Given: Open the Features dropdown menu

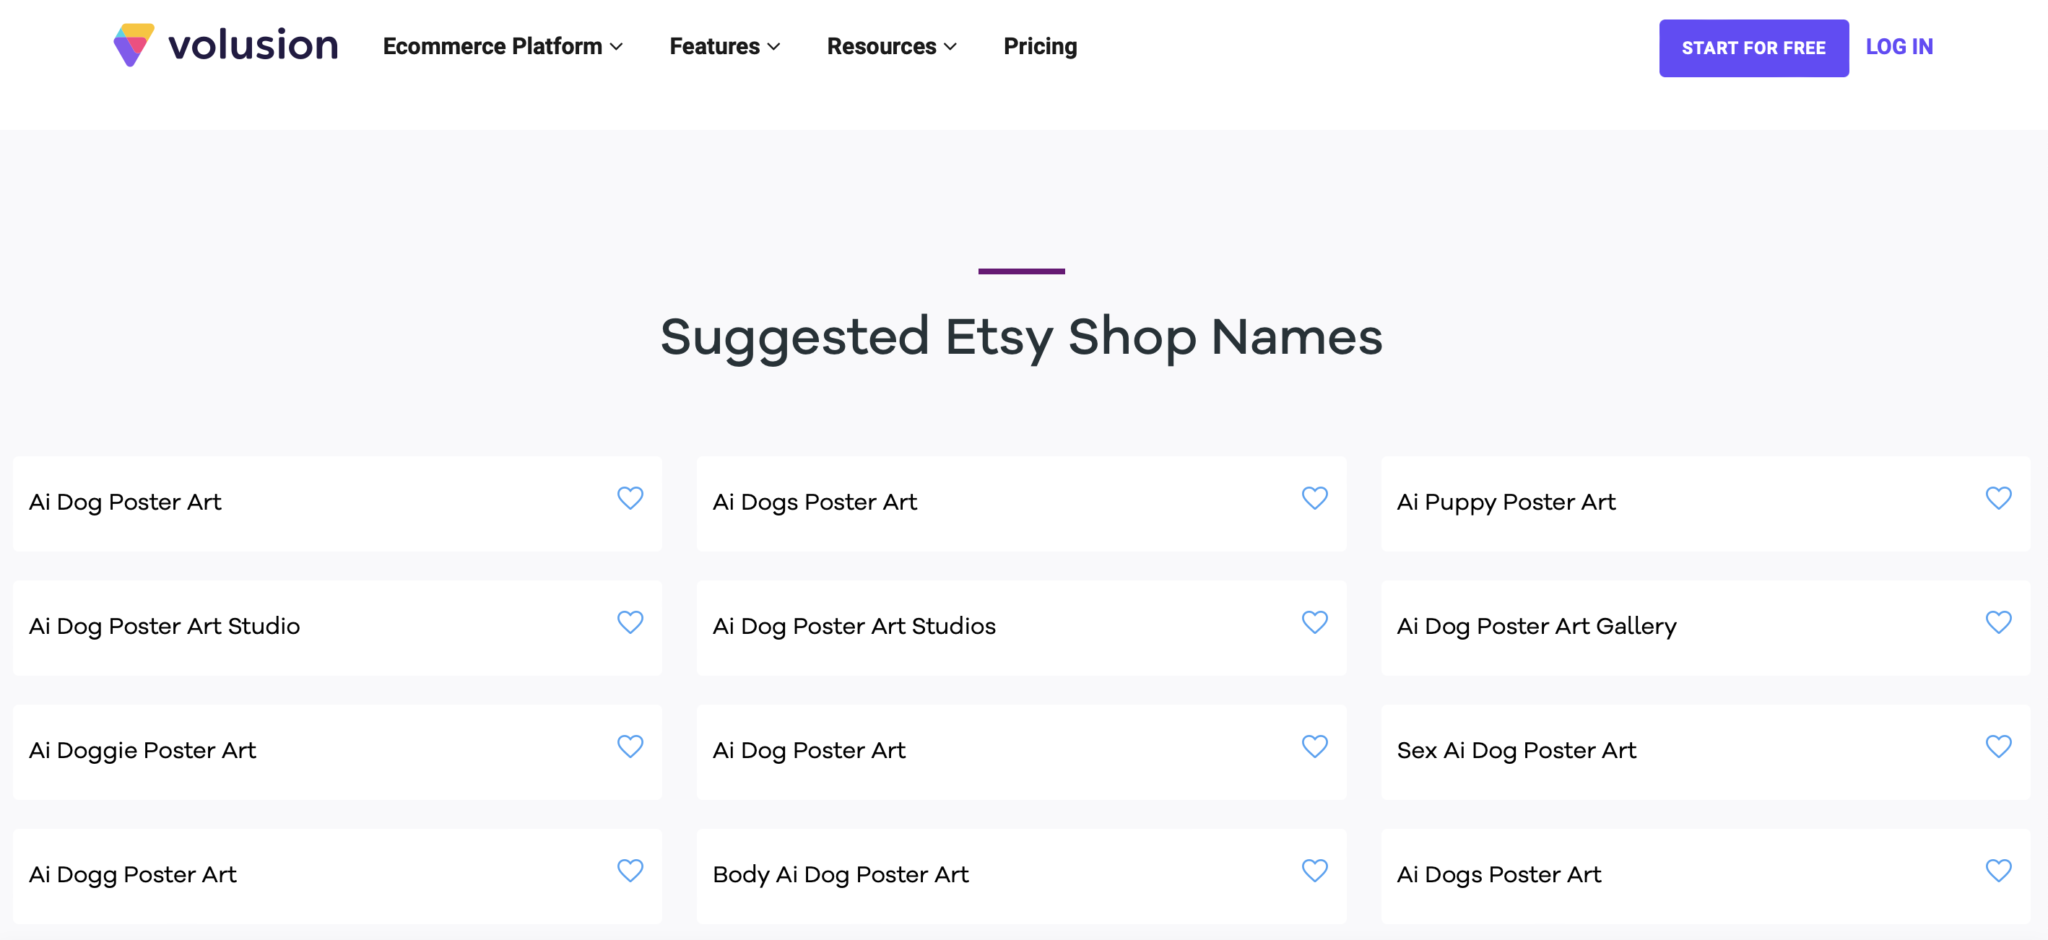Looking at the screenshot, I should click(x=724, y=46).
